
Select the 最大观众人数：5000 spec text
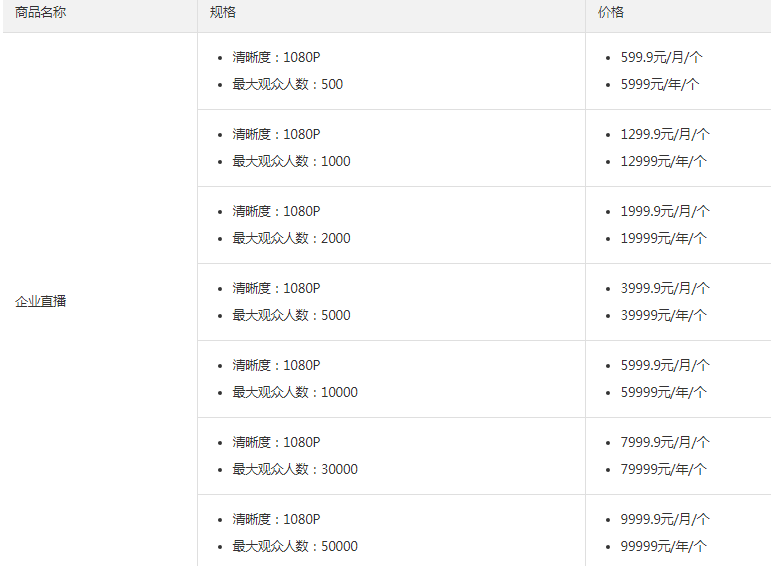292,315
